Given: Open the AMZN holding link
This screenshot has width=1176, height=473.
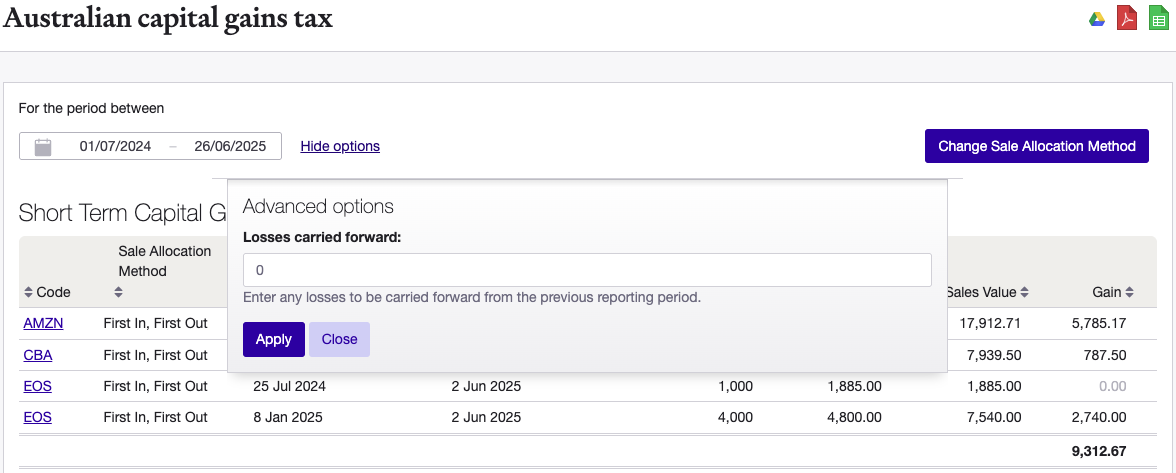Looking at the screenshot, I should [x=41, y=323].
